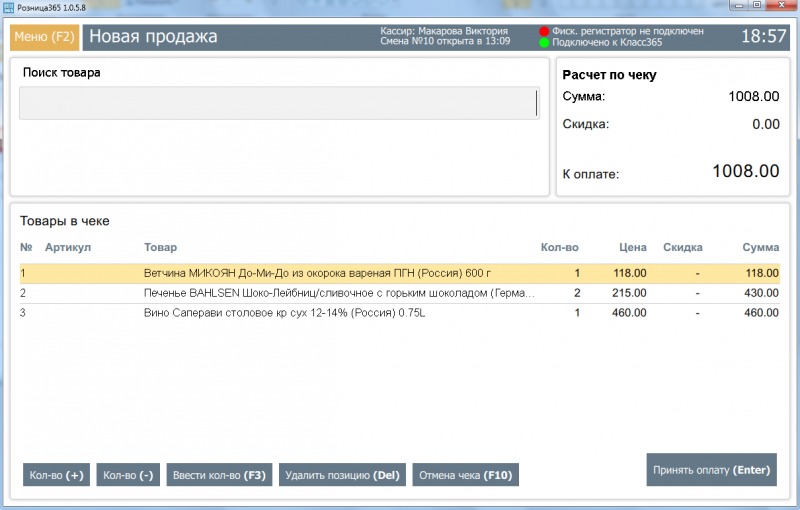800x510 pixels.
Task: Click the Розница365 app icon in title bar
Action: 9,7
